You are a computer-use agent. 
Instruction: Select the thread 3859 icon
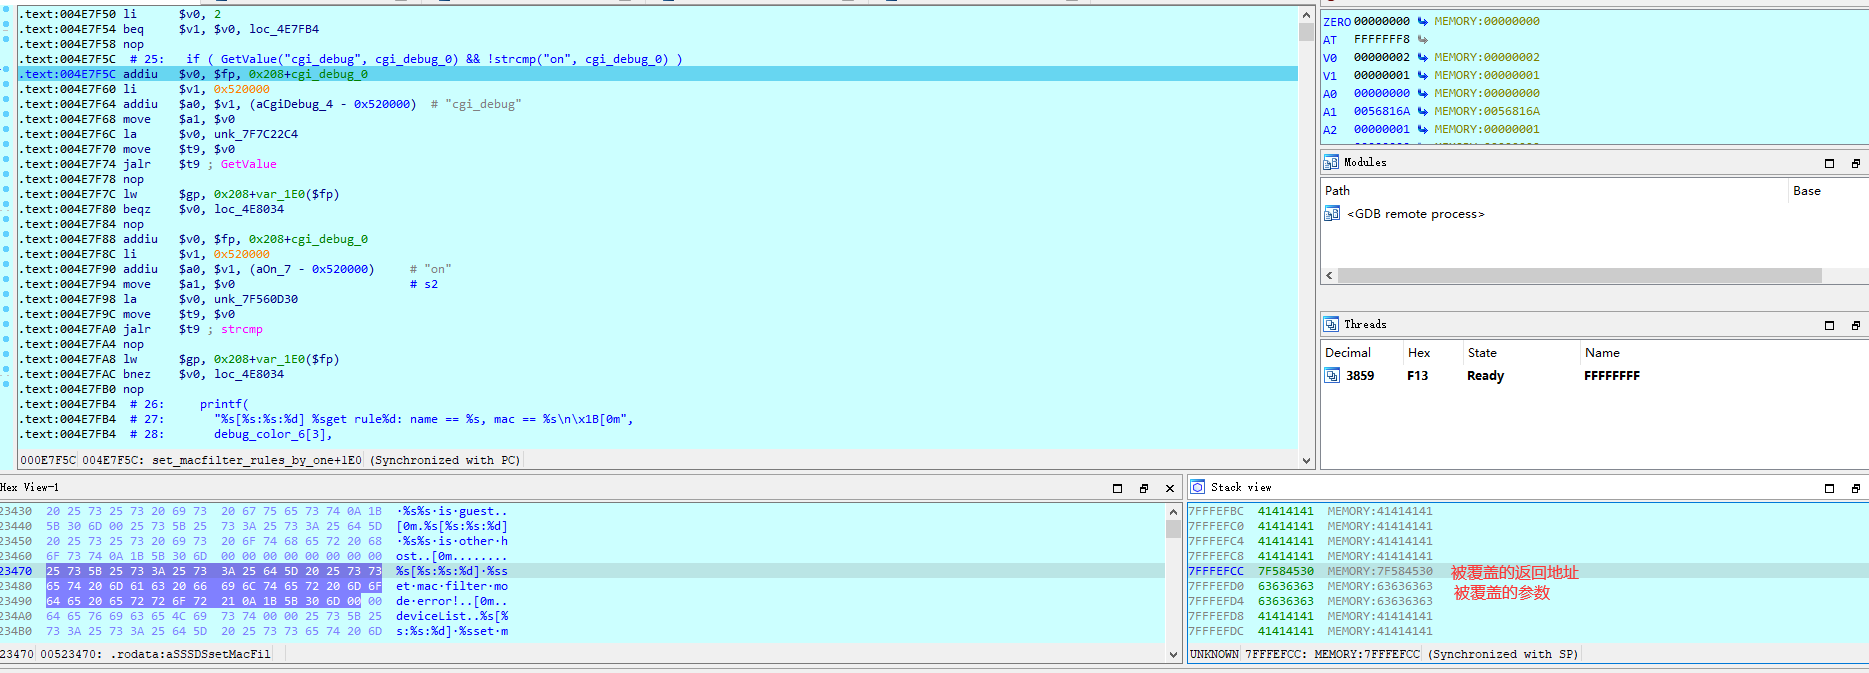click(x=1332, y=375)
